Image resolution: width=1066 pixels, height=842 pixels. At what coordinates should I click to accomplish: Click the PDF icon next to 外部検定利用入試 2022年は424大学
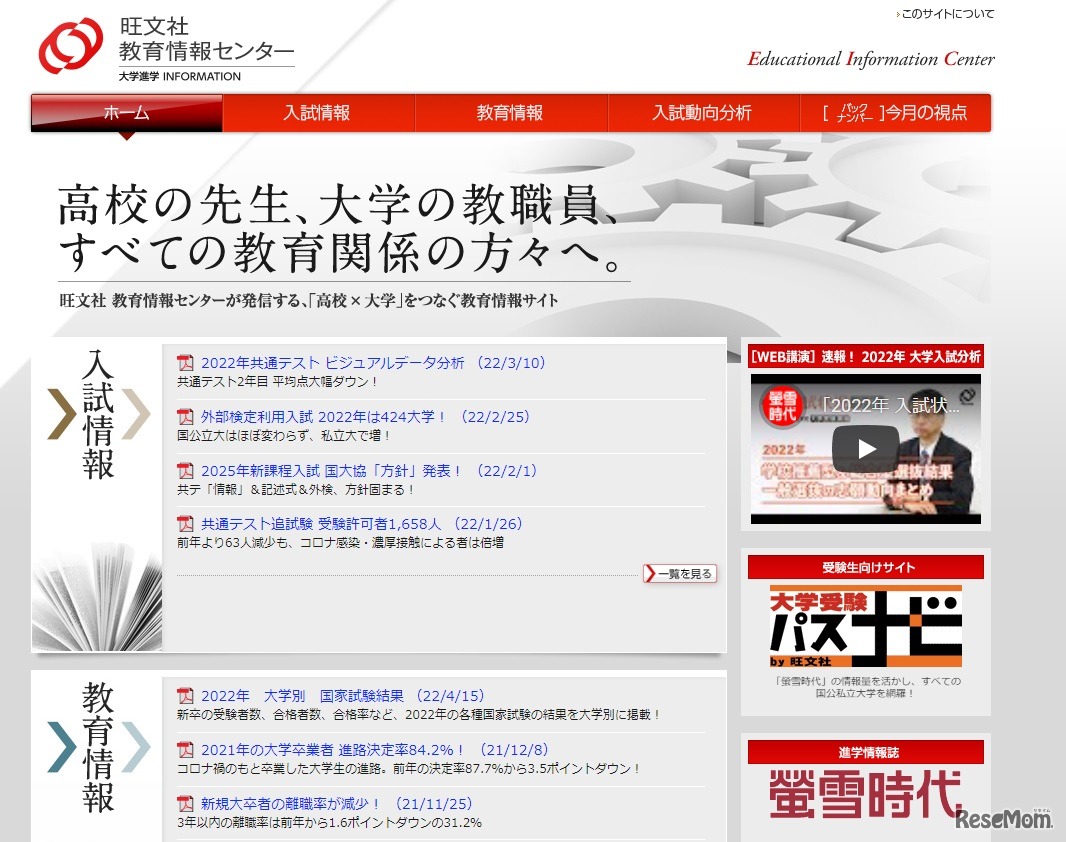(184, 417)
